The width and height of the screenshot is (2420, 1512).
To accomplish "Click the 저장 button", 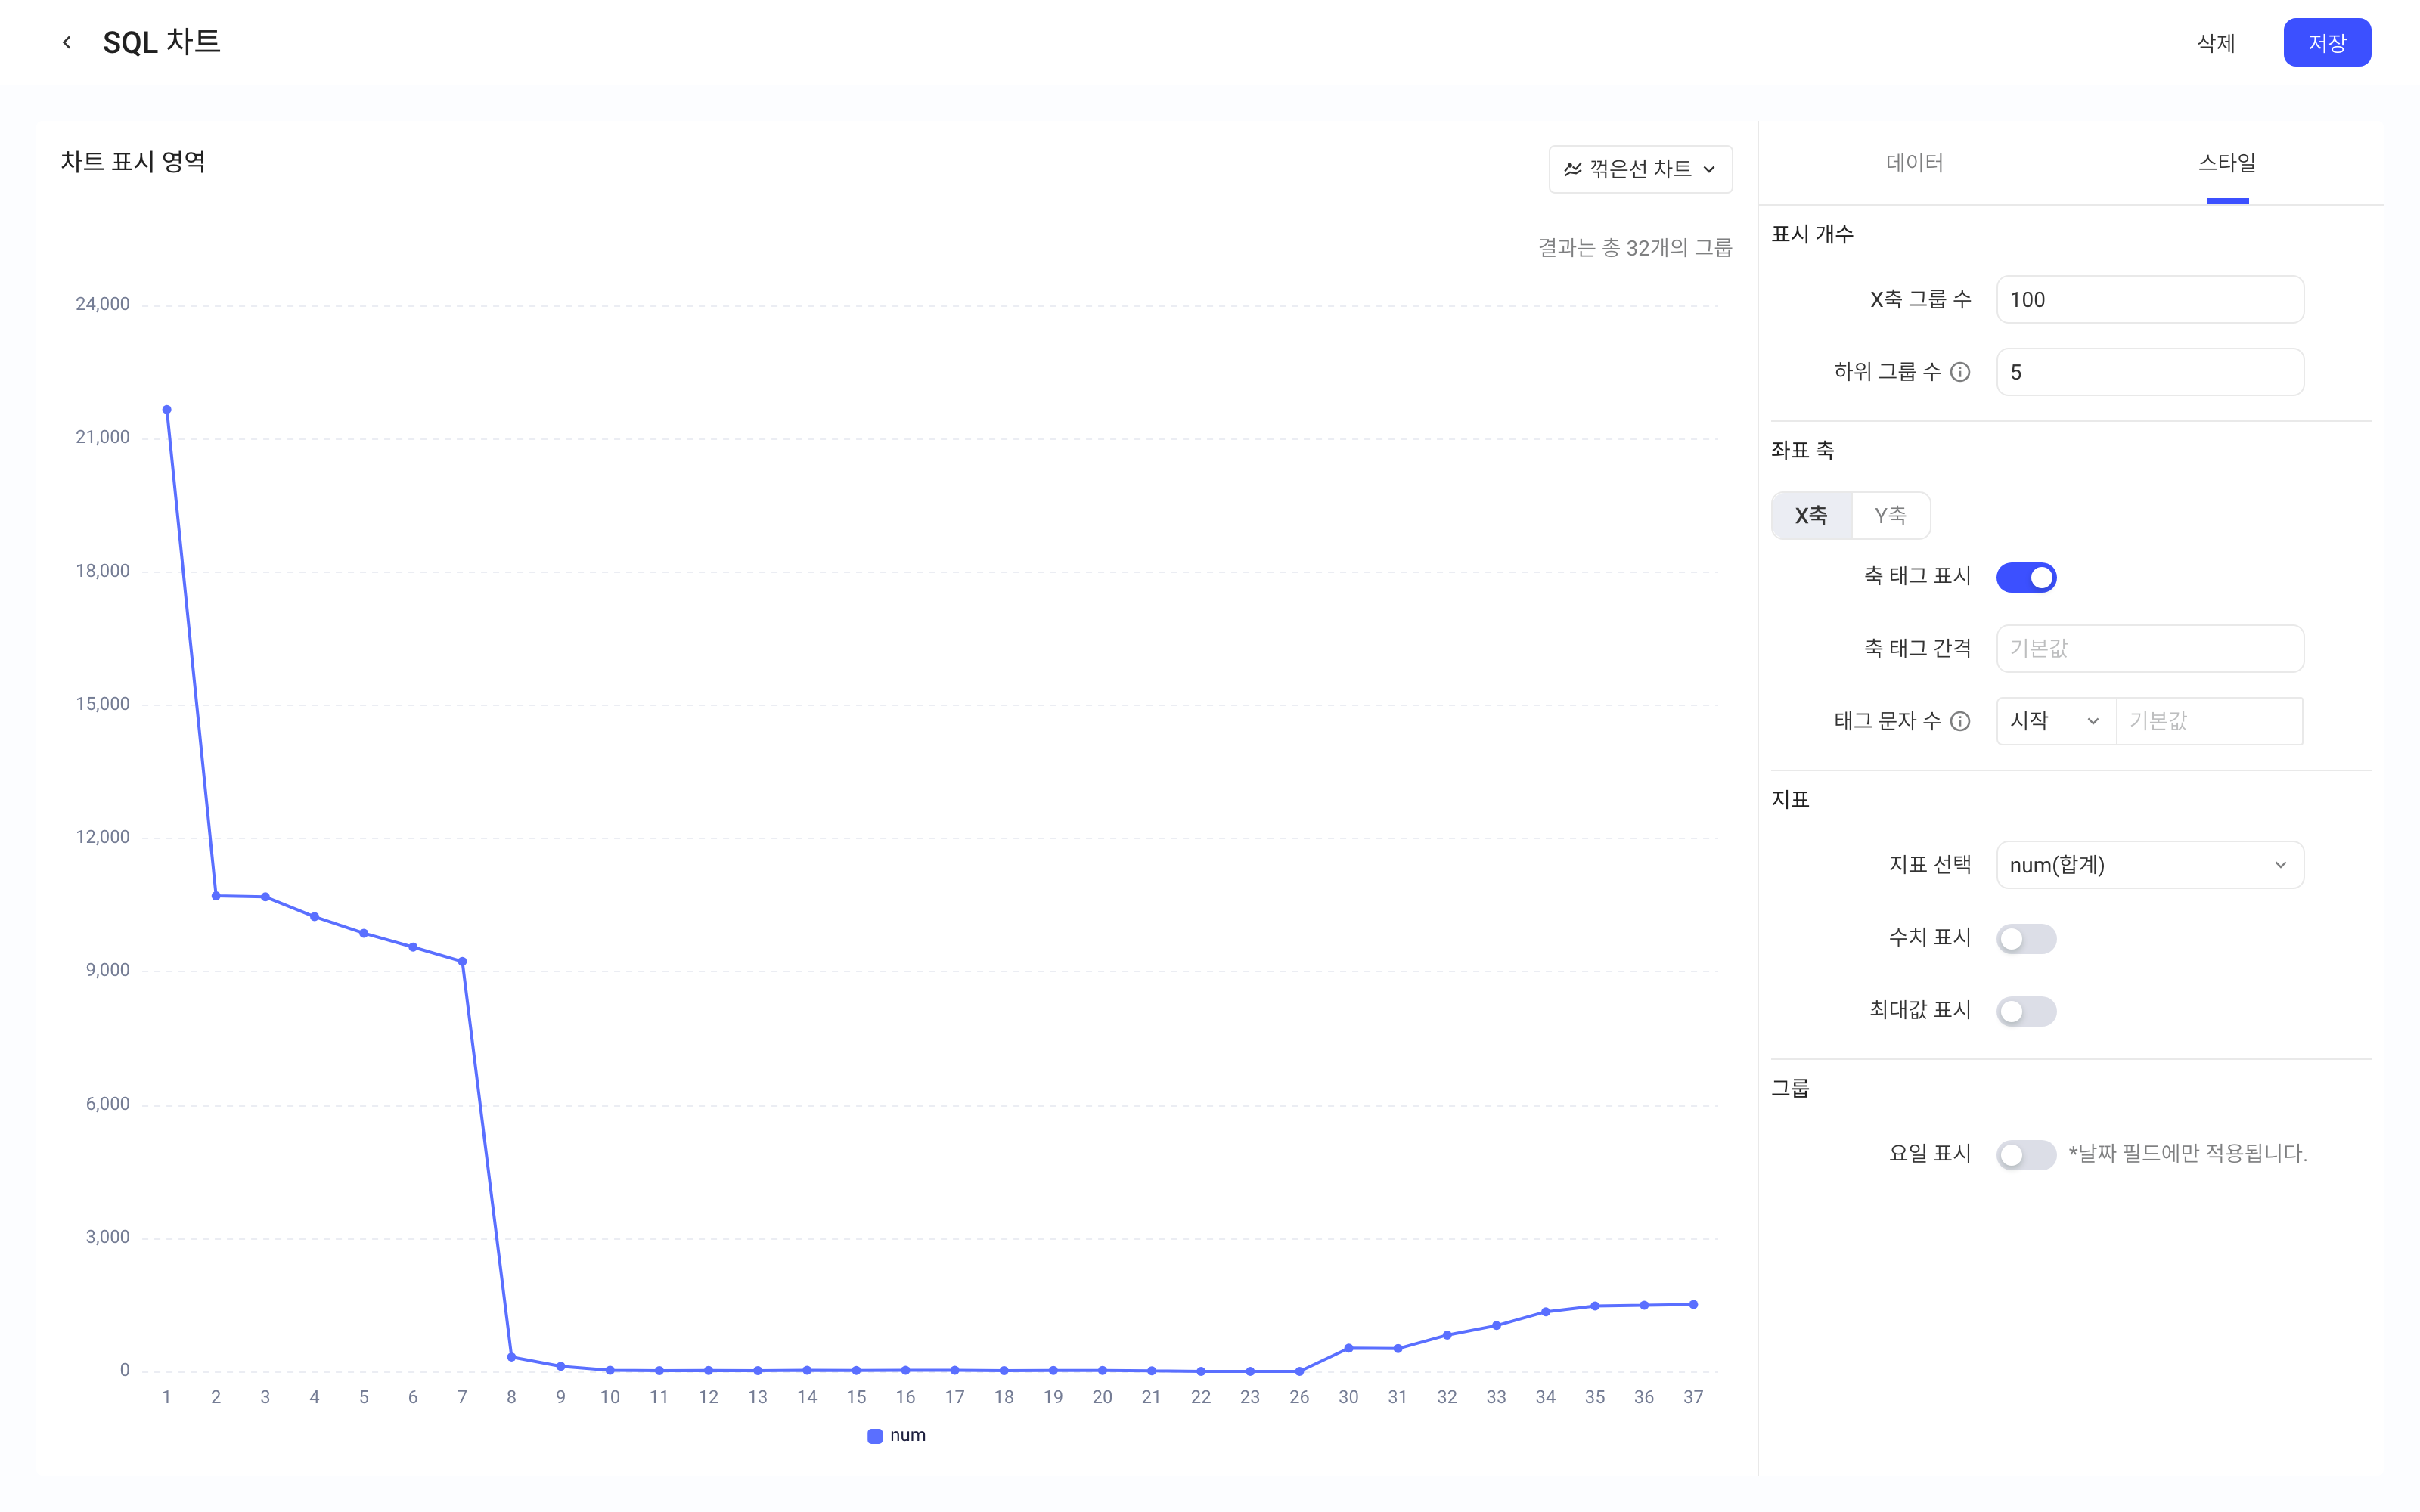I will tap(2327, 43).
